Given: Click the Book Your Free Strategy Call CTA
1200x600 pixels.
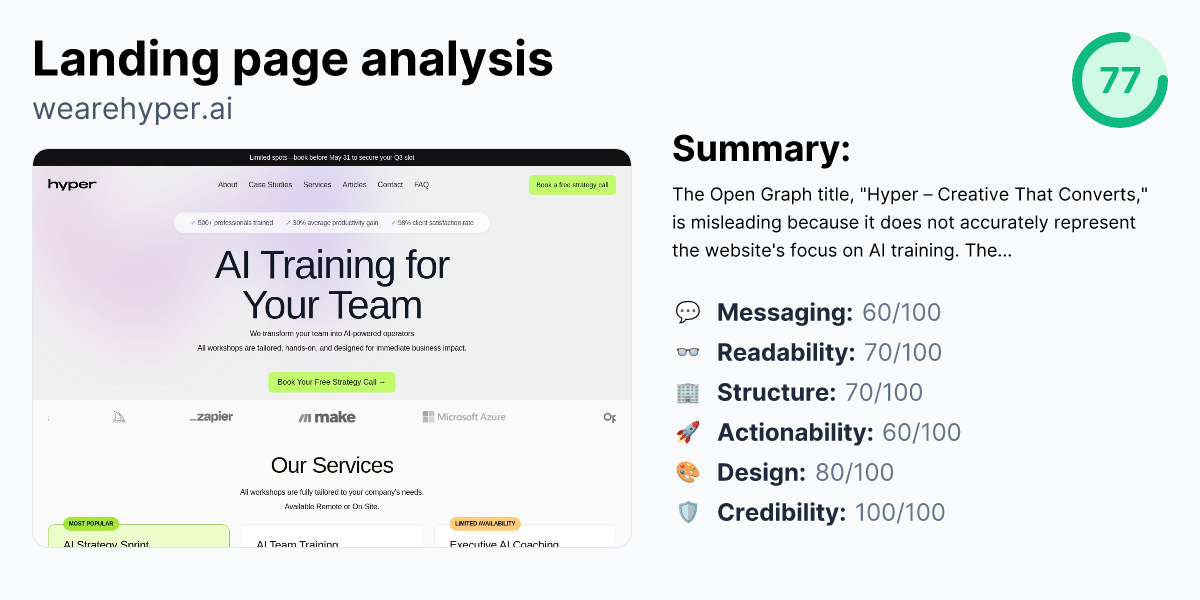Looking at the screenshot, I should tap(332, 382).
